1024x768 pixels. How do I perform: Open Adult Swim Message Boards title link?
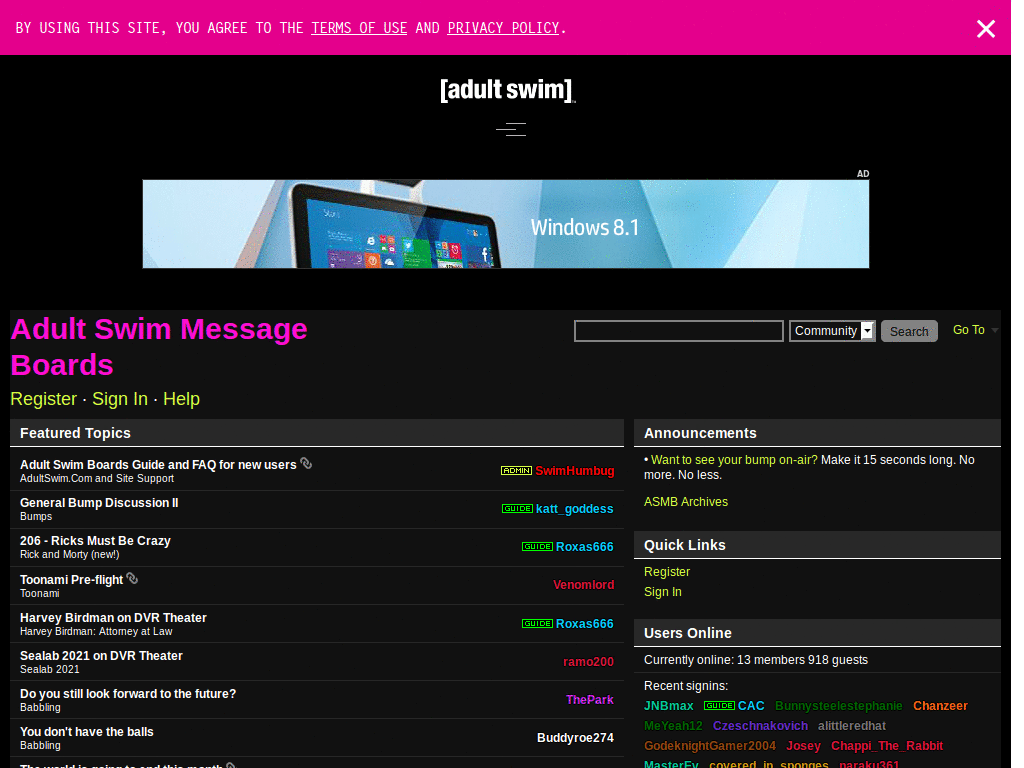tap(159, 347)
